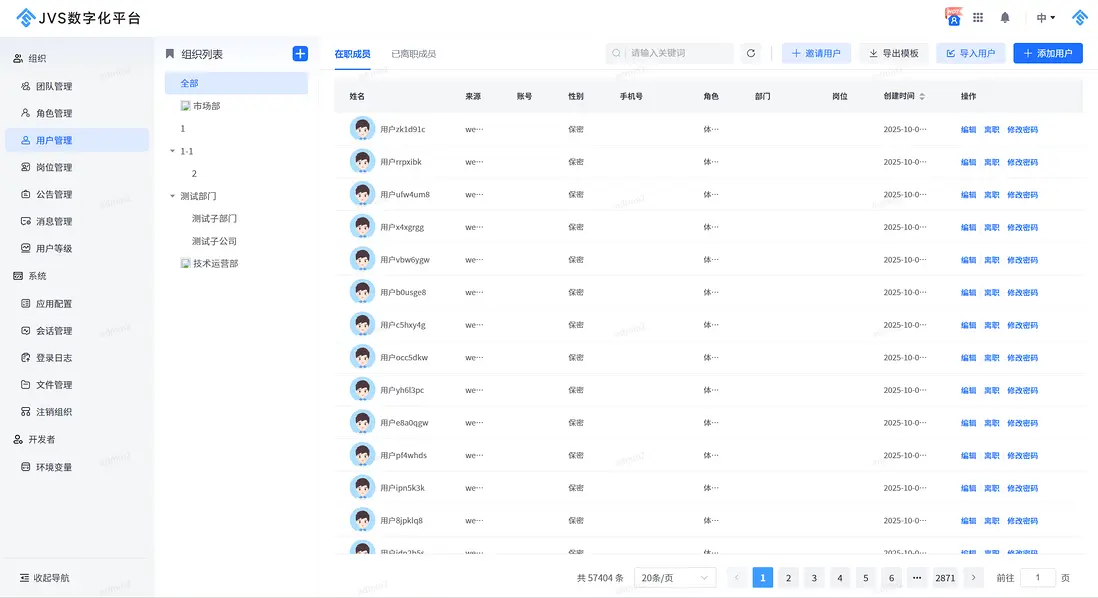The width and height of the screenshot is (1098, 598).
Task: Click avatar of 用户ufw4um8
Action: 362,194
